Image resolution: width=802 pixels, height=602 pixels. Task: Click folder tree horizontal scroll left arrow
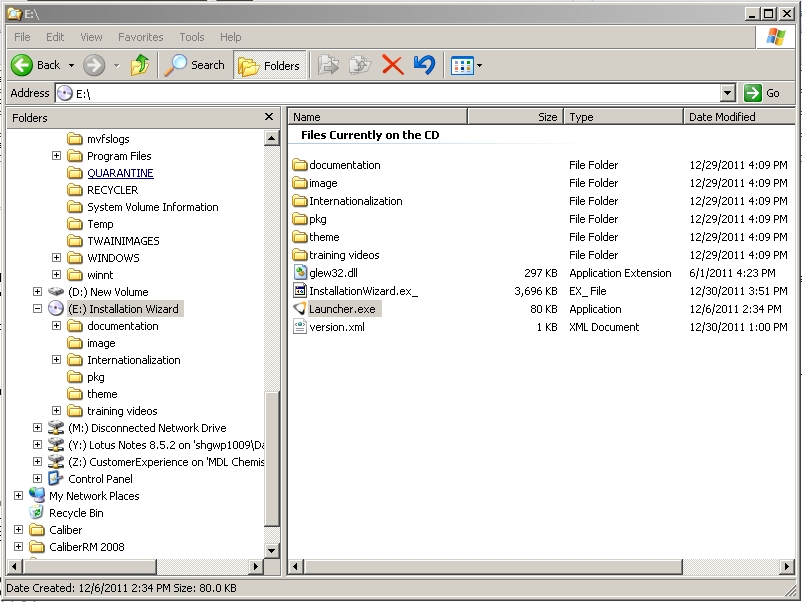coord(14,567)
